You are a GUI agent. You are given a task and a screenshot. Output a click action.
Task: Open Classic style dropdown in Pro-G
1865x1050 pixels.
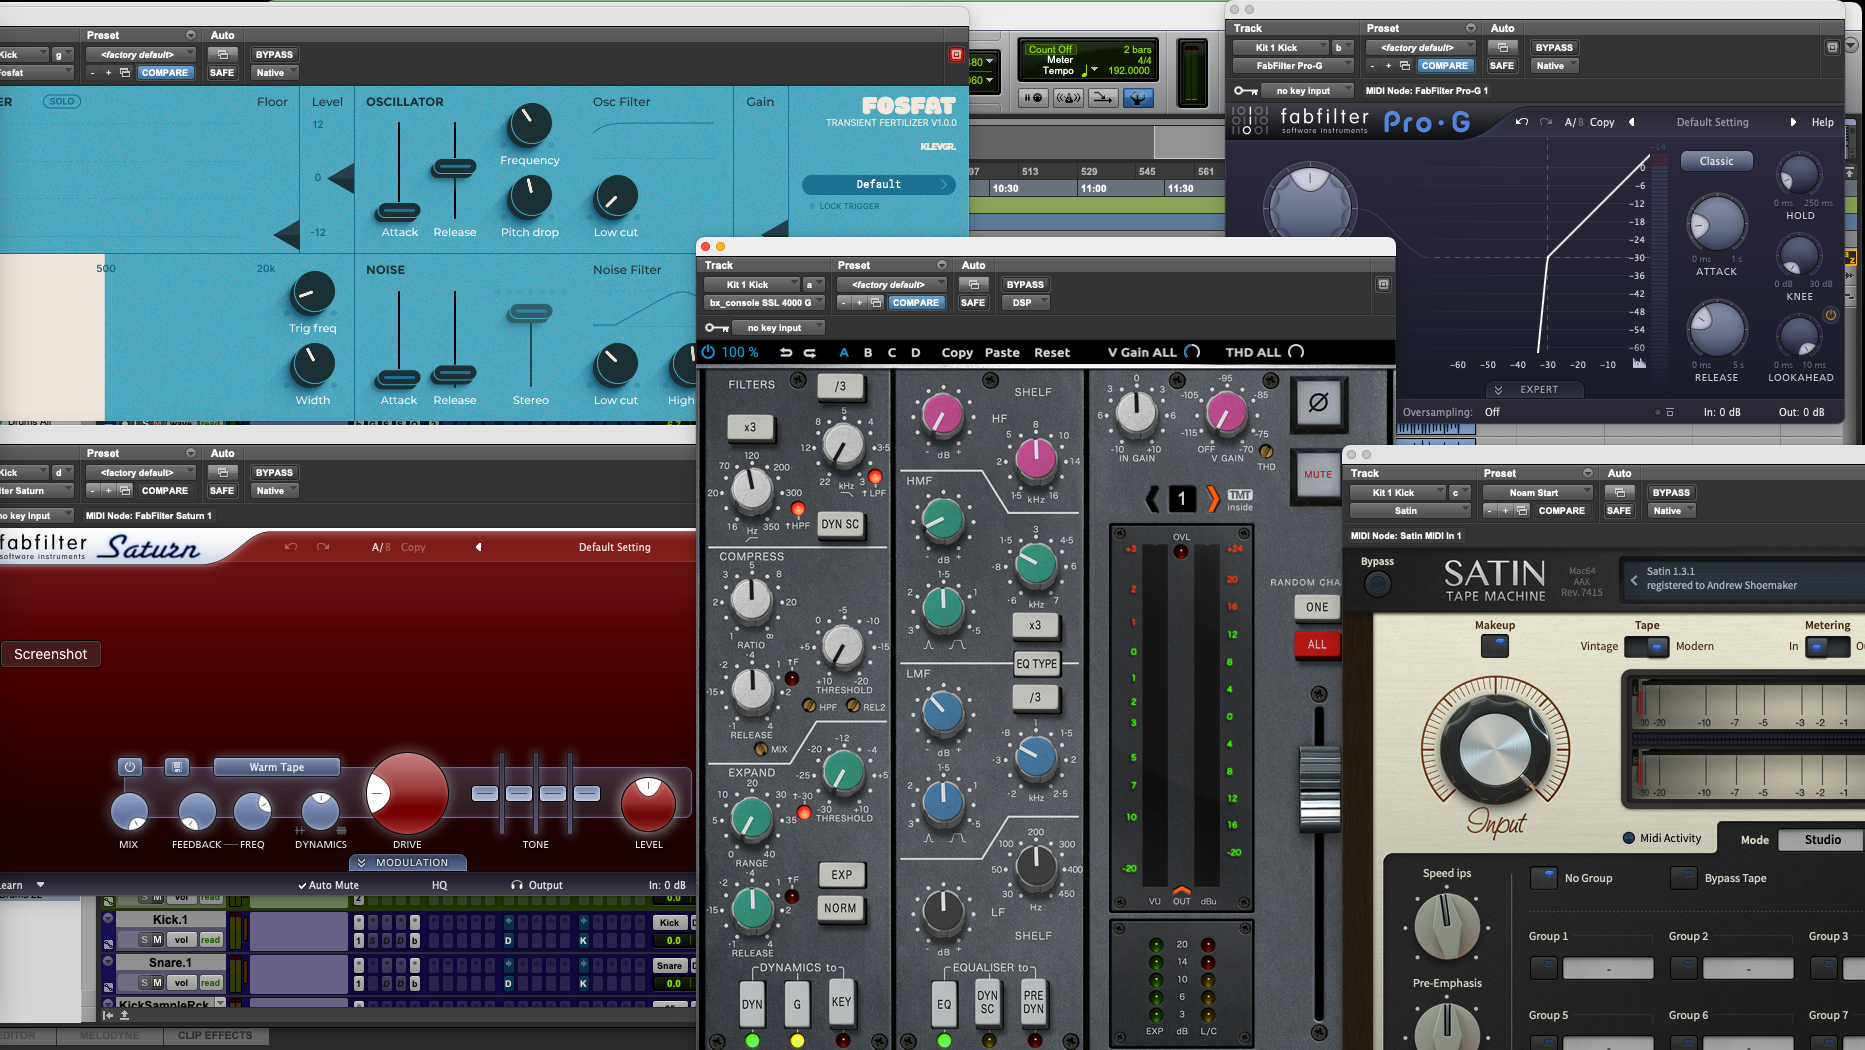(x=1716, y=161)
